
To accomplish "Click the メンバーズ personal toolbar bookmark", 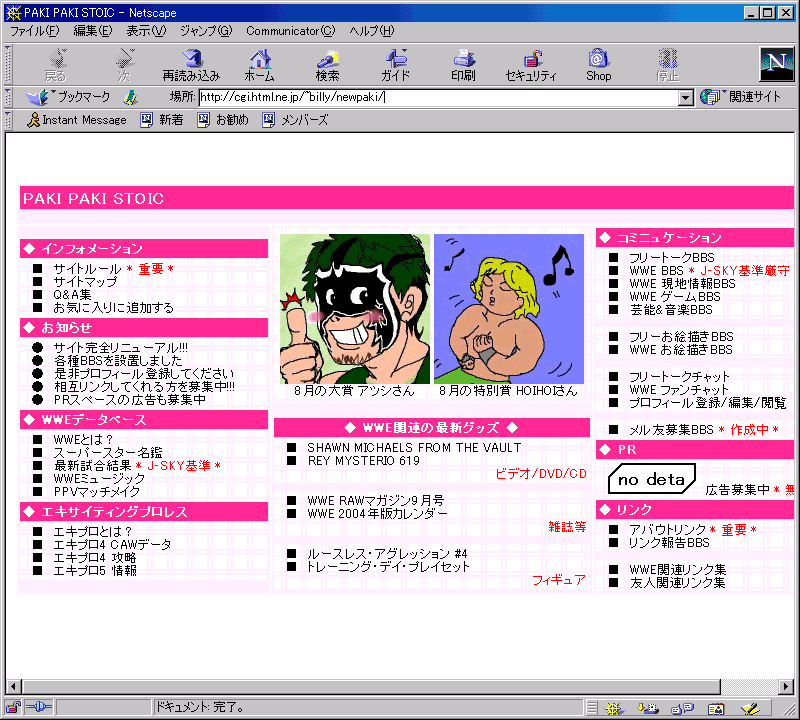I will pos(295,120).
